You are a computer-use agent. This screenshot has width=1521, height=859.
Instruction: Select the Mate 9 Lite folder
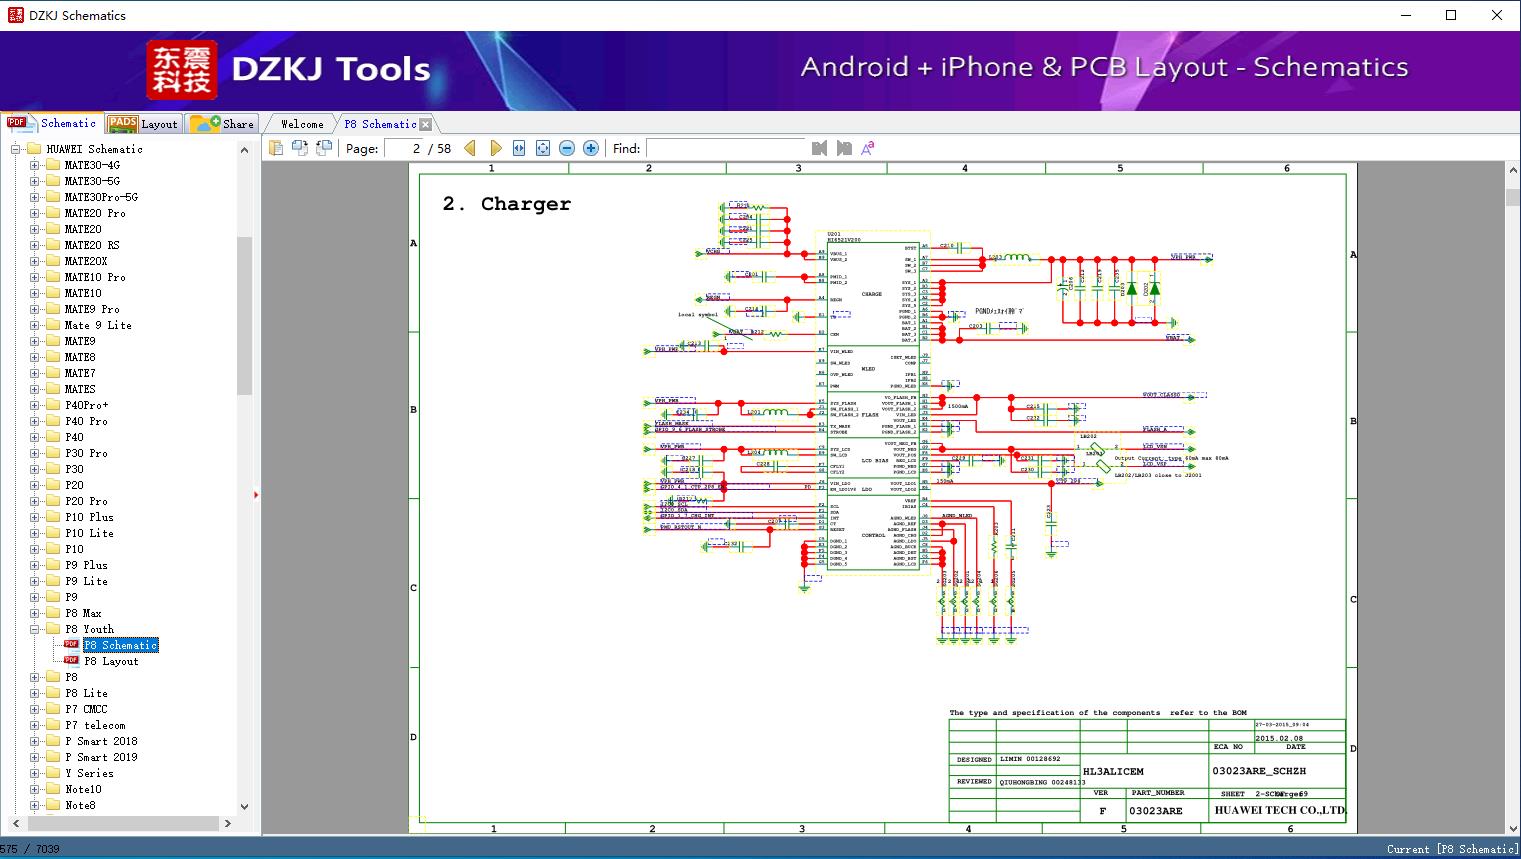98,325
